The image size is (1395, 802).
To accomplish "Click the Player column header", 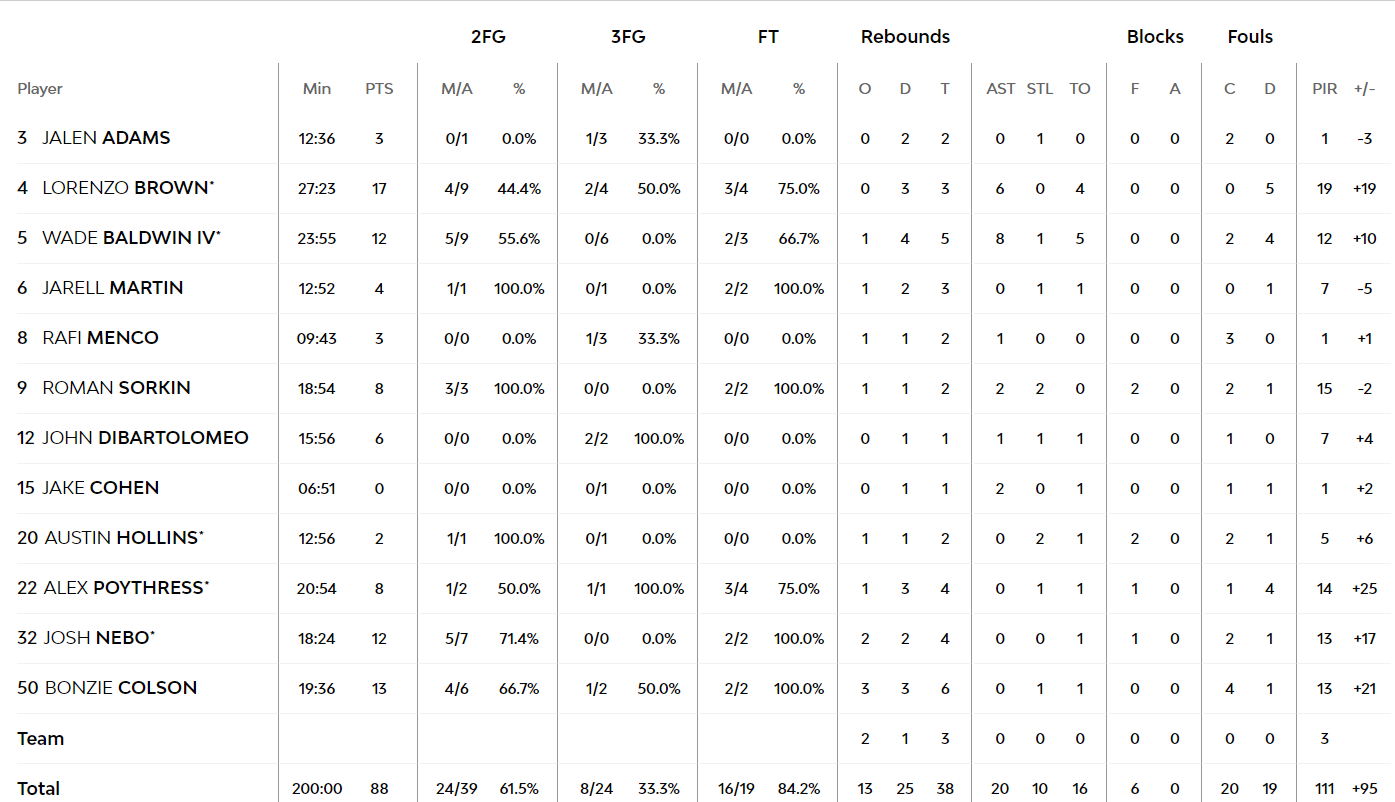I will [x=40, y=89].
